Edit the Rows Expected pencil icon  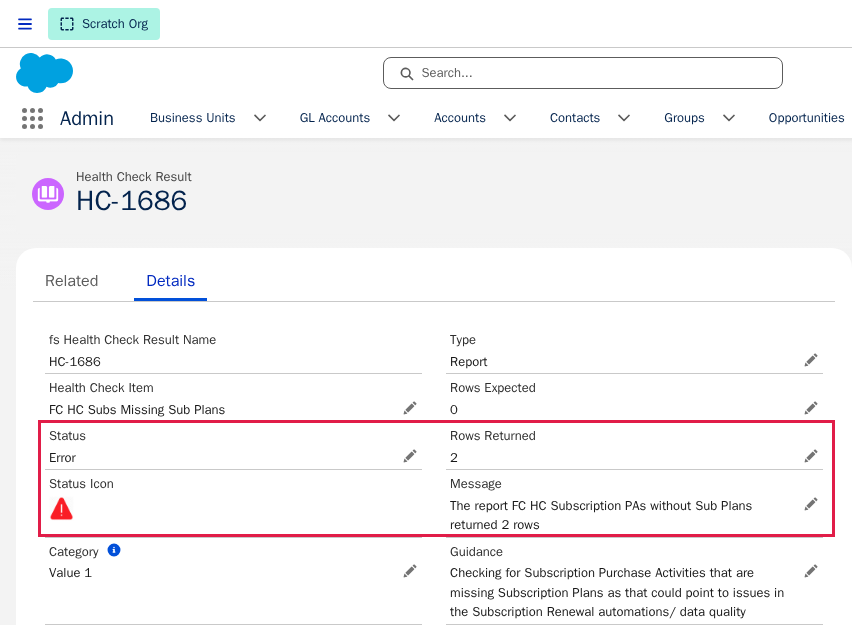click(x=811, y=408)
